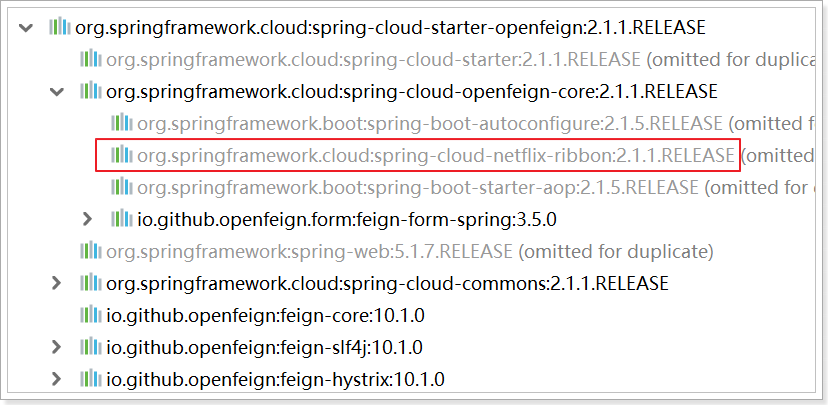
Task: Collapse the spring-cloud-openfeign-core node
Action: tap(57, 92)
